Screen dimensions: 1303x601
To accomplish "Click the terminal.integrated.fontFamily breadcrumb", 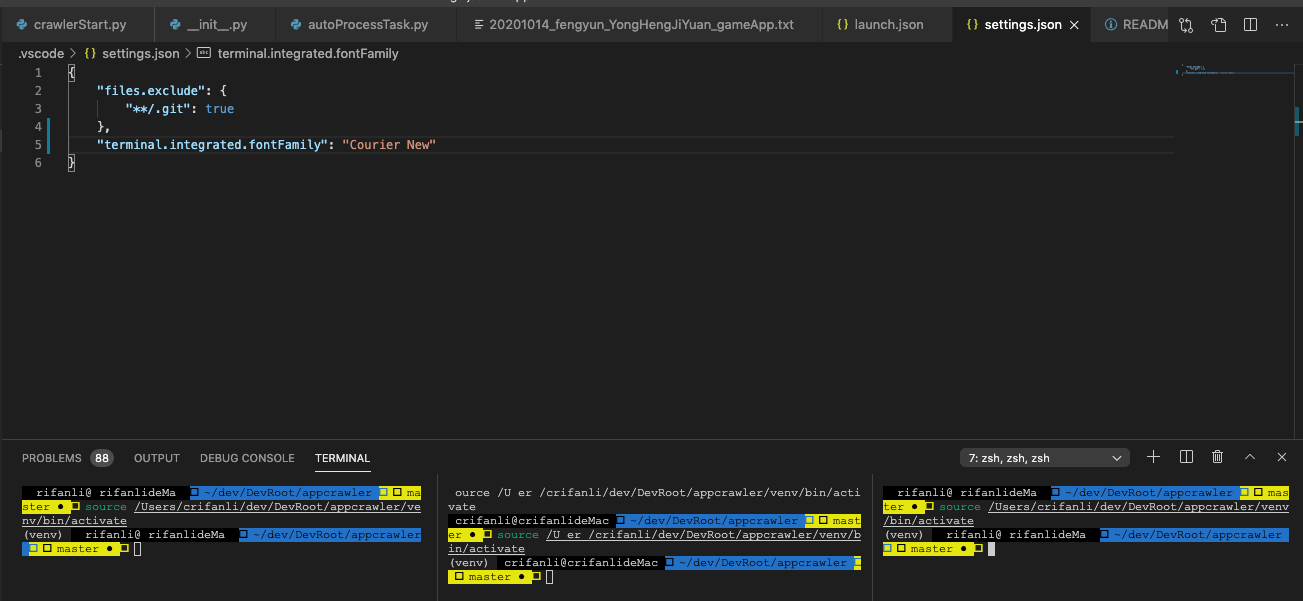I will tap(308, 54).
